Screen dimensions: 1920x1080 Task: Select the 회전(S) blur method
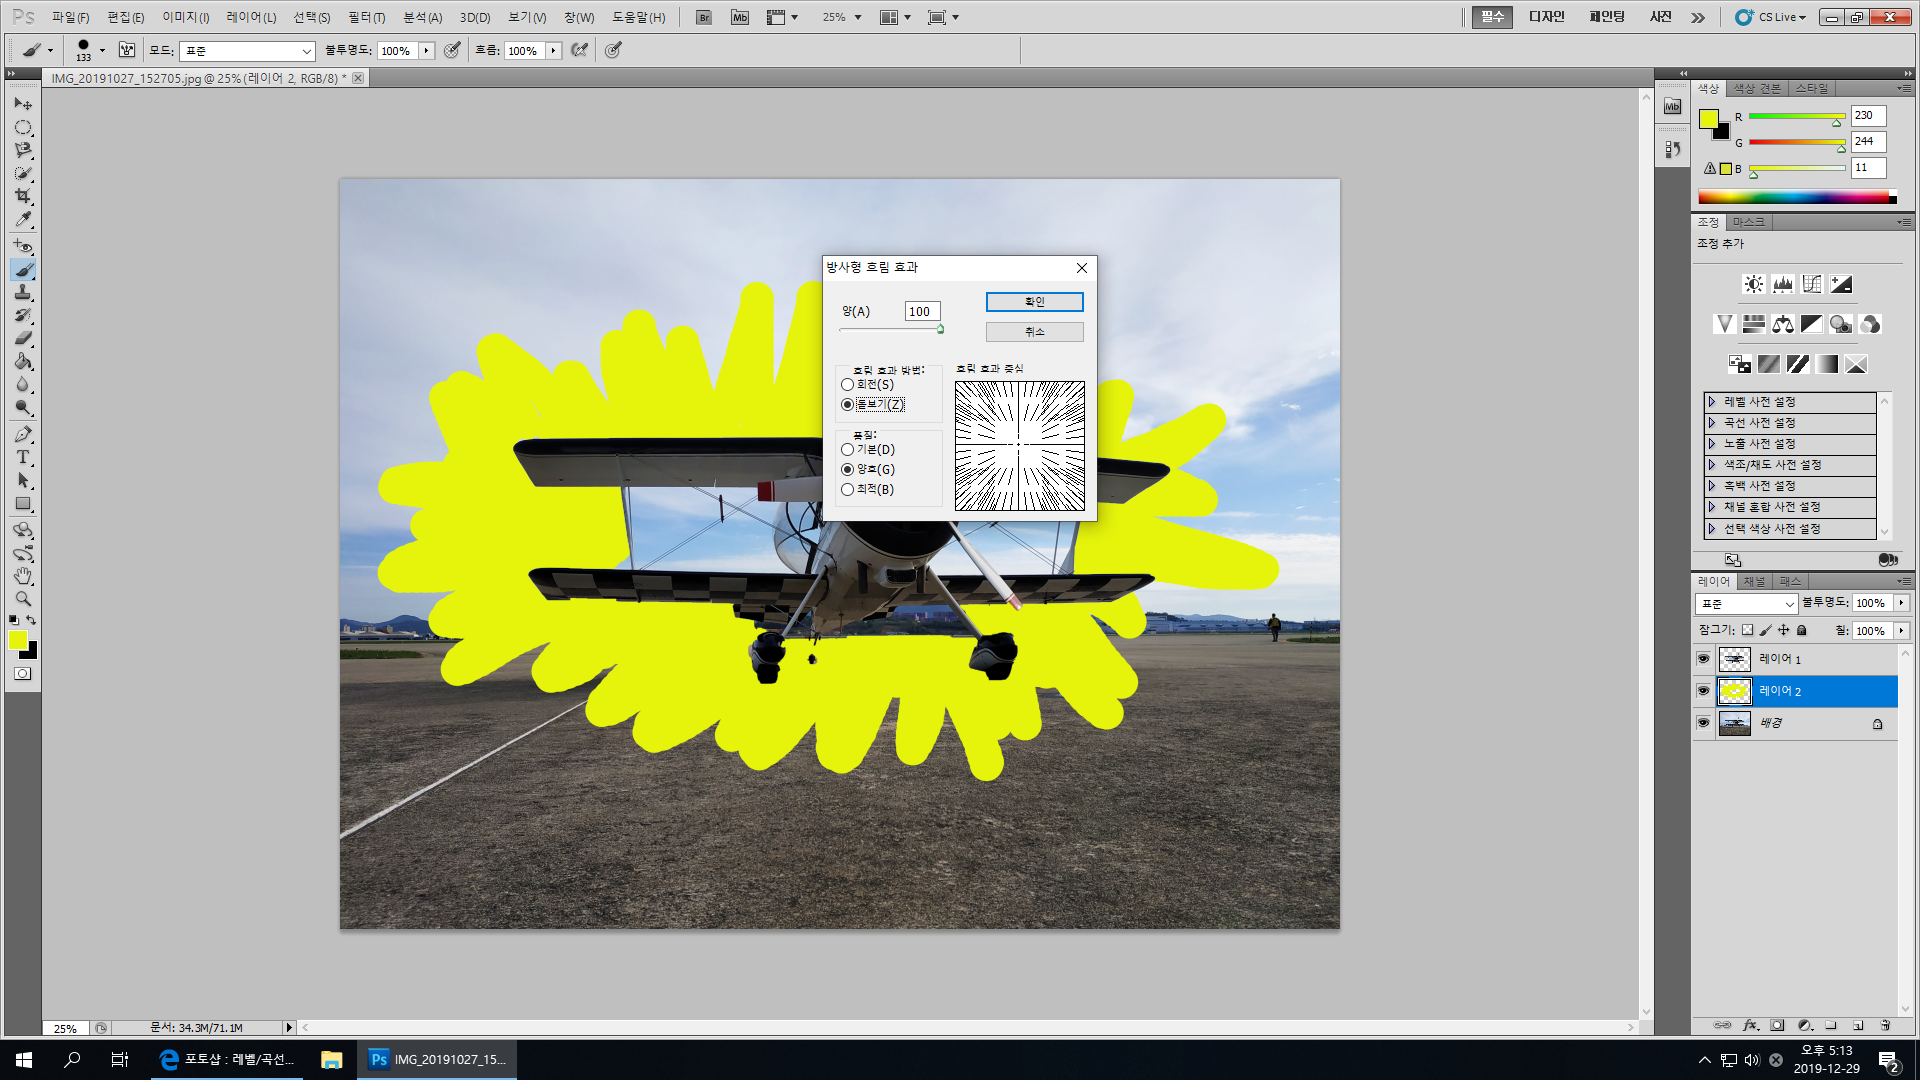tap(848, 385)
